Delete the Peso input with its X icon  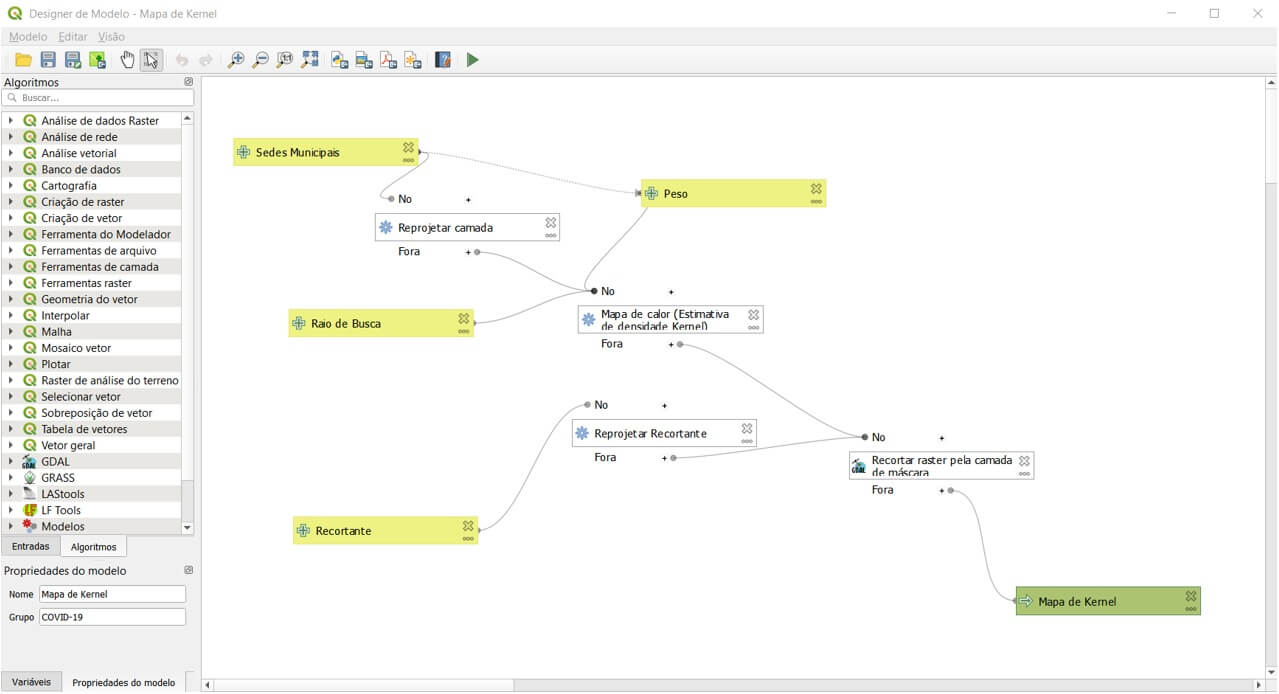coord(816,188)
